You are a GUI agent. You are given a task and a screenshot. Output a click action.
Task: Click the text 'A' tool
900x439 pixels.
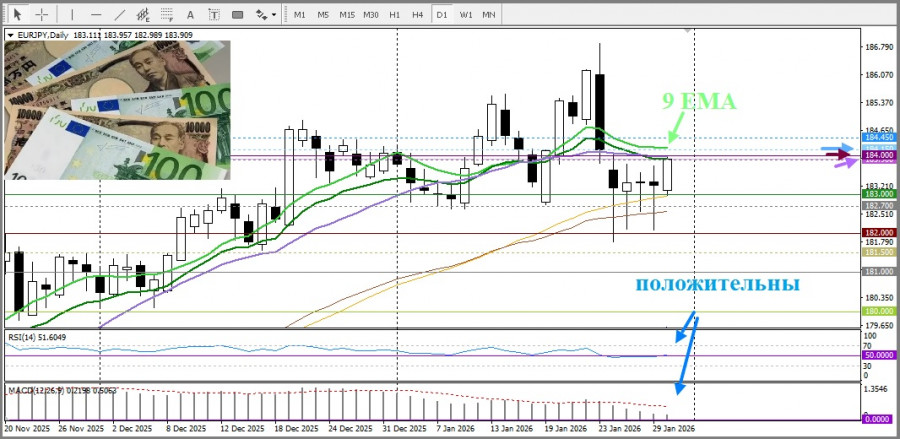tap(191, 15)
